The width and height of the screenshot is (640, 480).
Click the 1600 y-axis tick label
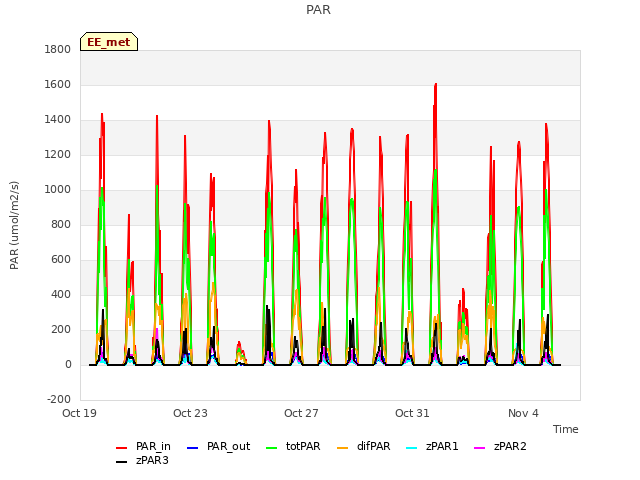pyautogui.click(x=58, y=85)
